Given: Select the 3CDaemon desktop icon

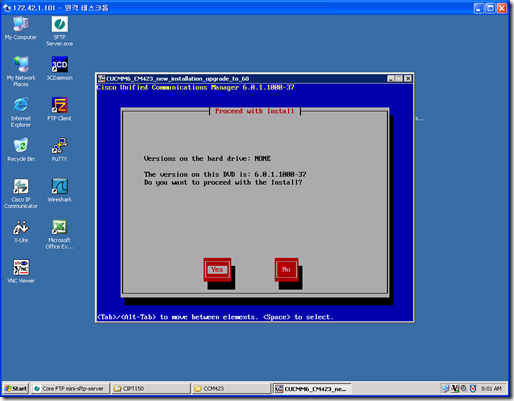Looking at the screenshot, I should coord(59,69).
